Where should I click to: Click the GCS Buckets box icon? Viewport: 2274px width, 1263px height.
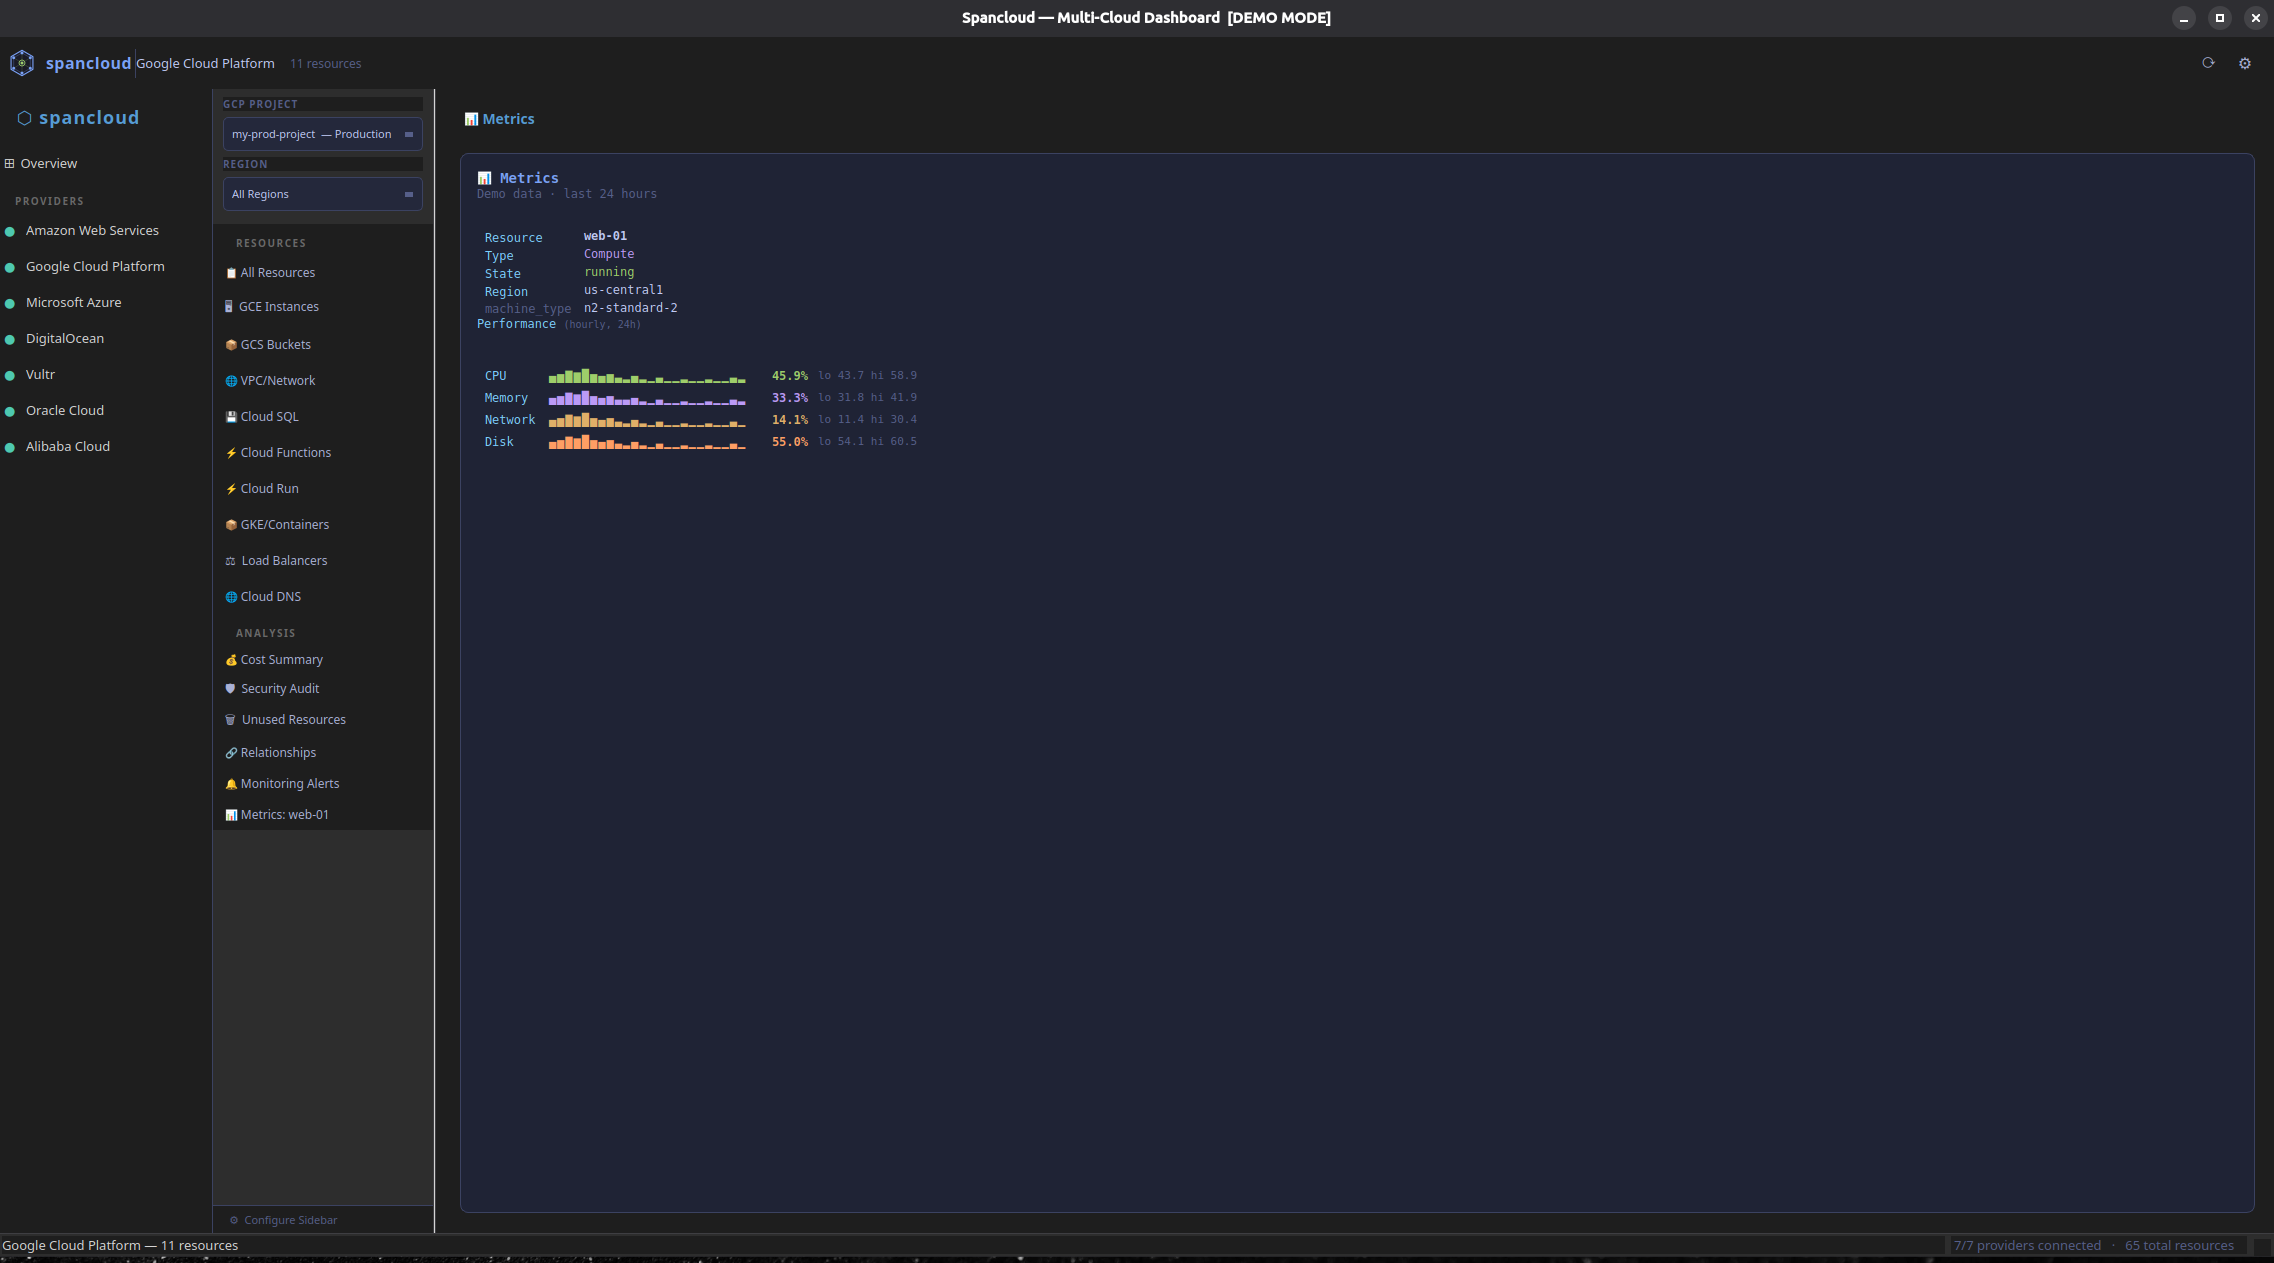[231, 345]
